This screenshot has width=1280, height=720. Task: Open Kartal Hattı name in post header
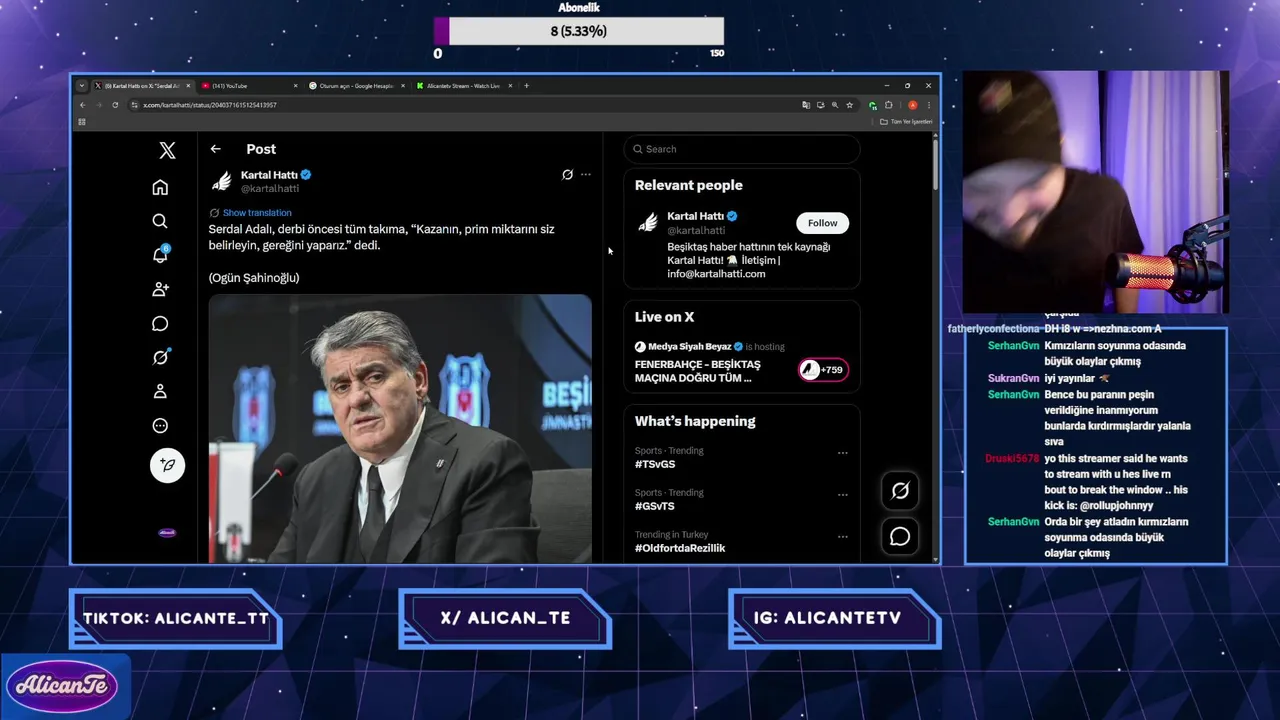pos(269,175)
